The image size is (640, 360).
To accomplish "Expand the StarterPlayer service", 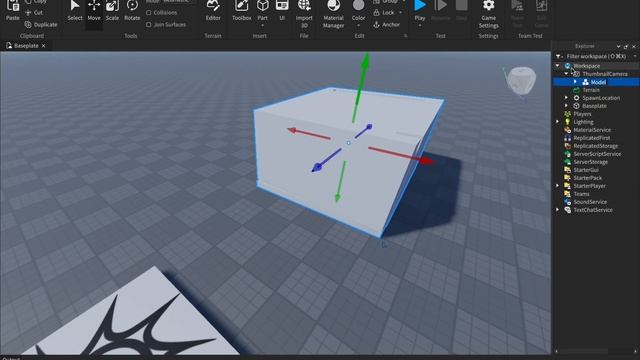I will [x=558, y=186].
